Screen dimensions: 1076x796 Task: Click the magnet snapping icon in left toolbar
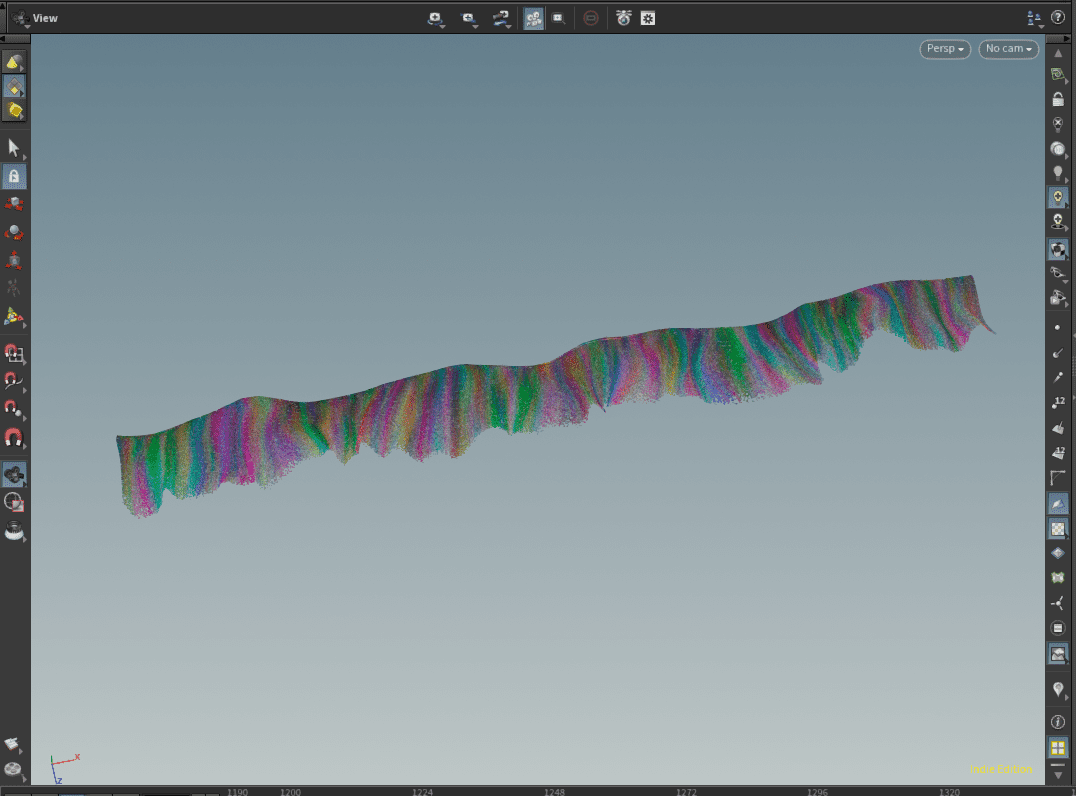[14, 439]
